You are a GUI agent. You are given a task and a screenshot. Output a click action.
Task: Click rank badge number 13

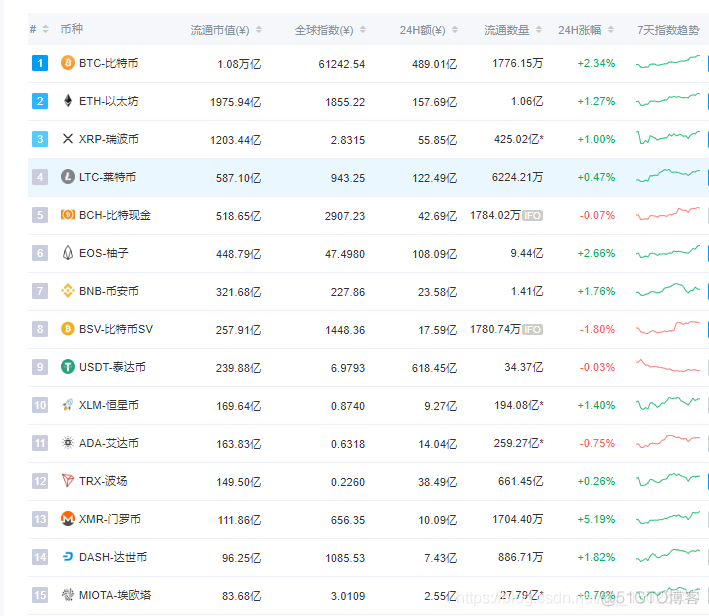[40, 519]
